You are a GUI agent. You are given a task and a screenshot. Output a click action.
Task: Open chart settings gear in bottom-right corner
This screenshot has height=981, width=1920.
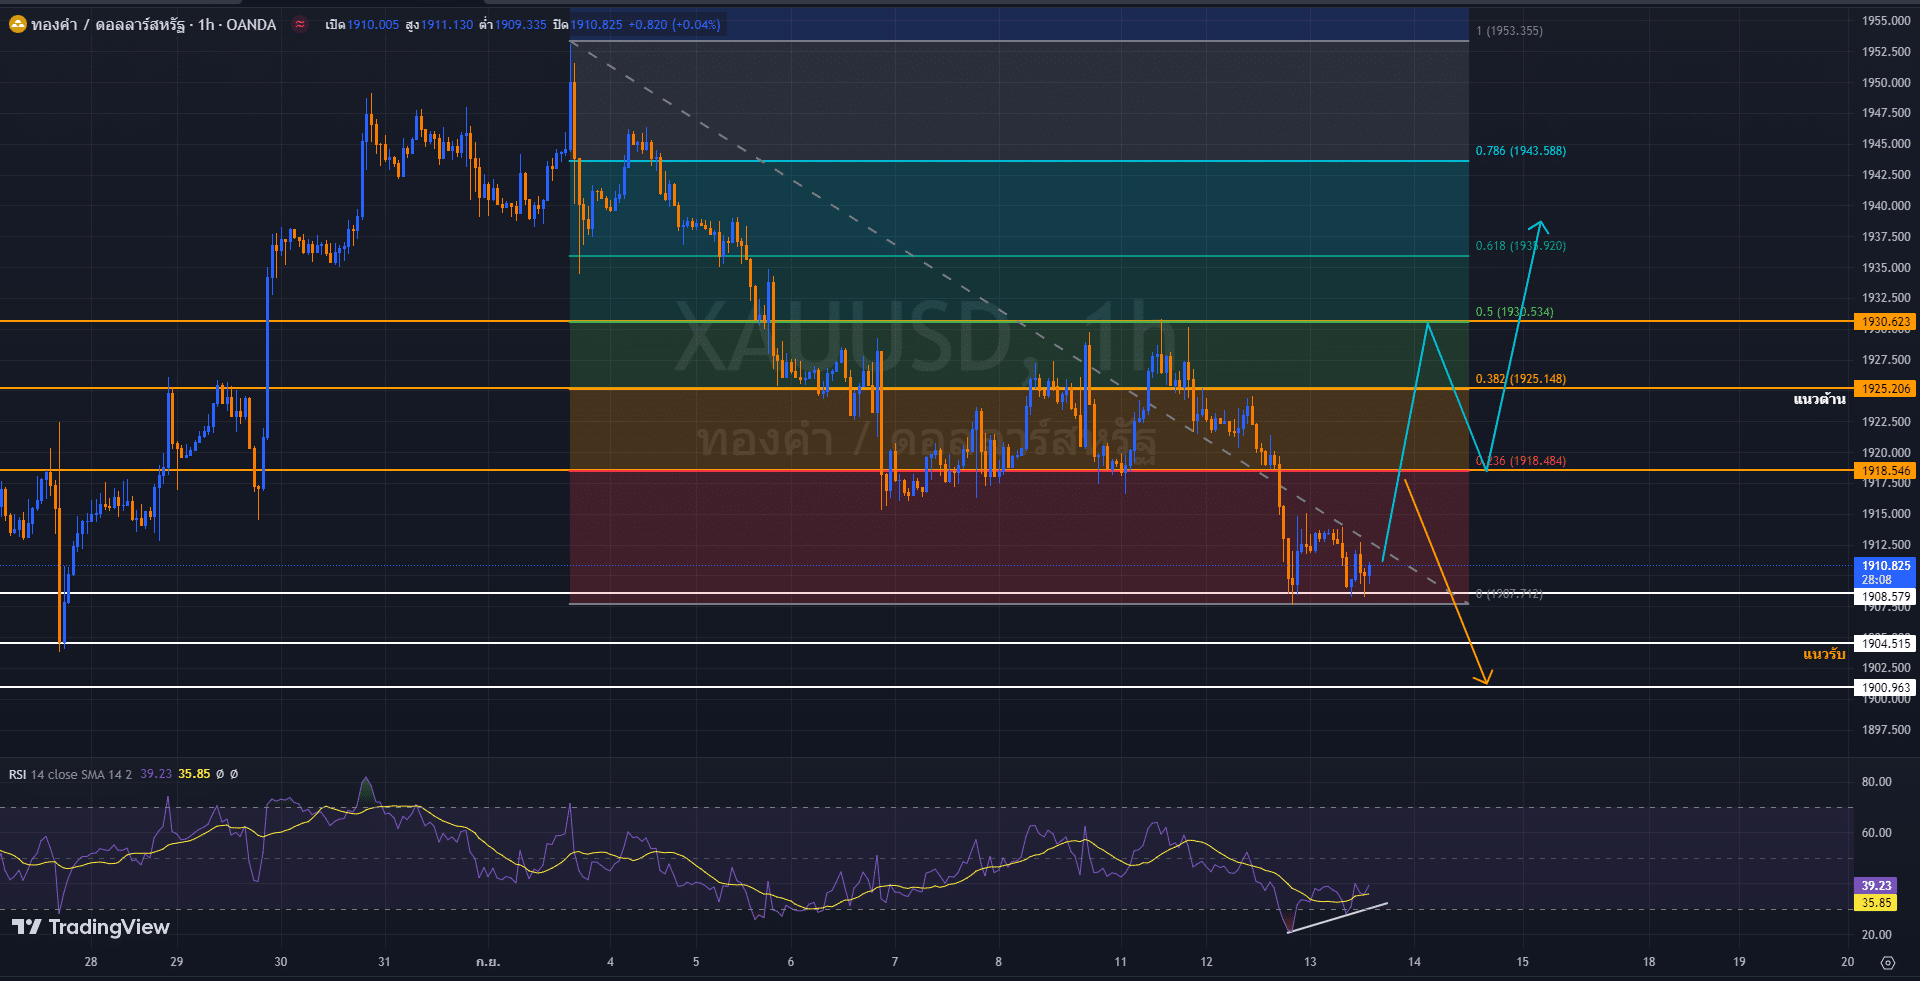1887,963
